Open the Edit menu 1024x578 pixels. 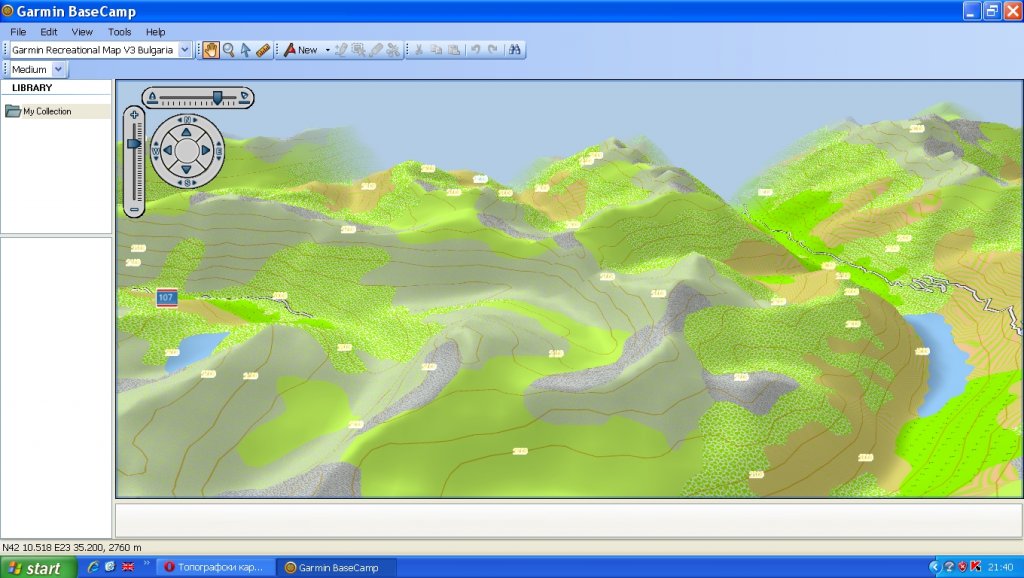[49, 31]
